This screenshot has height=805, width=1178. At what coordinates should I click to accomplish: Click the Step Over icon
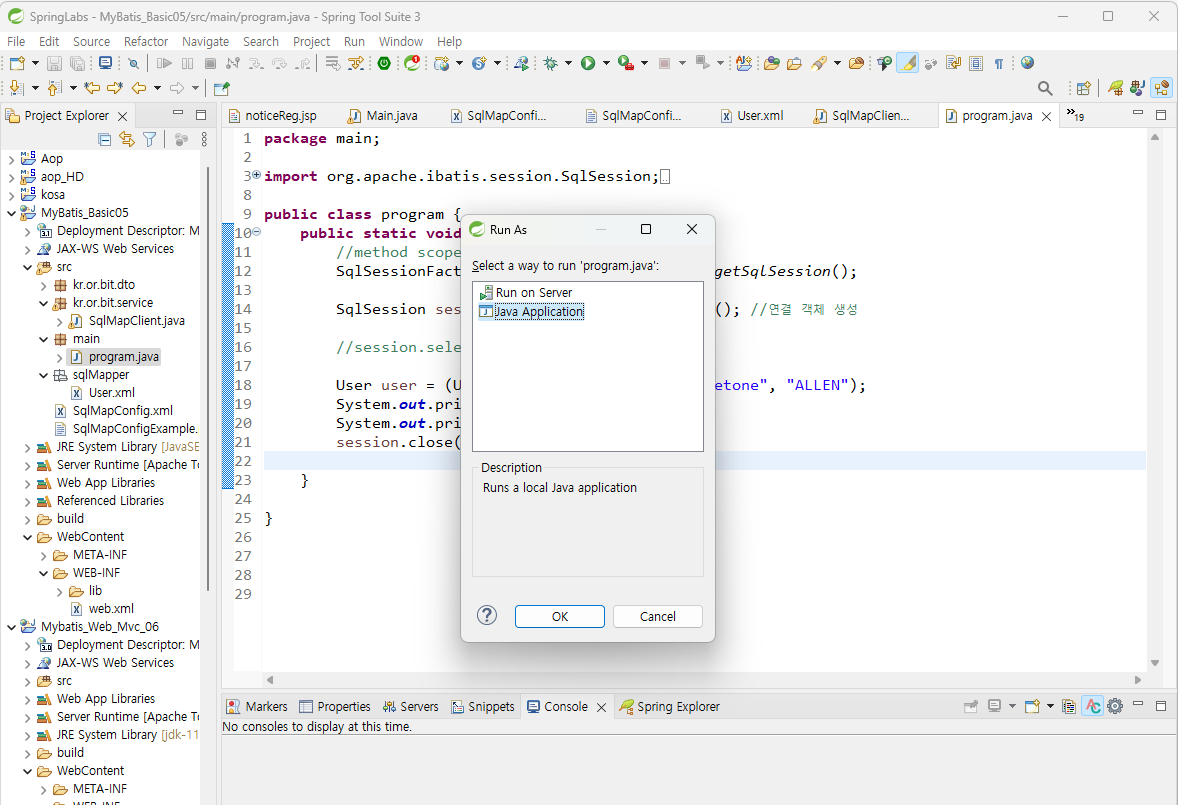pyautogui.click(x=279, y=63)
